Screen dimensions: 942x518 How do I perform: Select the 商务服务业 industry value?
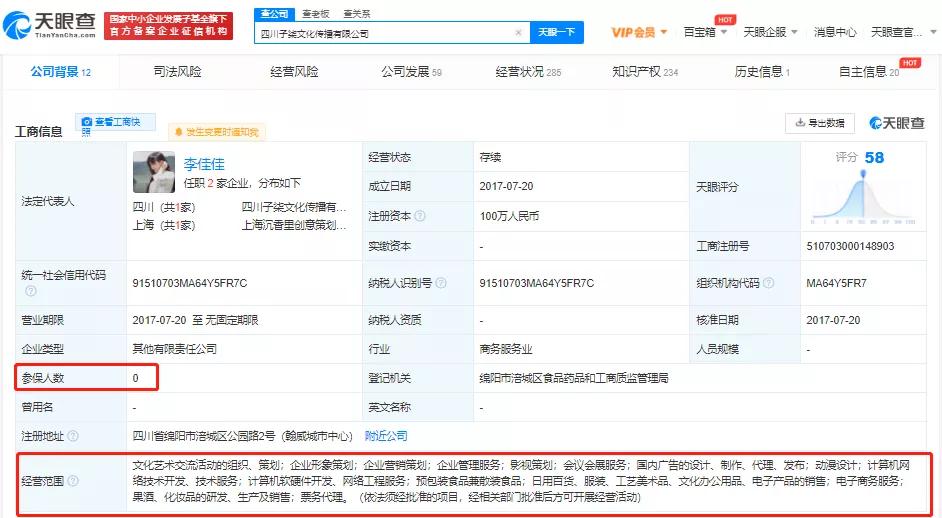point(506,349)
